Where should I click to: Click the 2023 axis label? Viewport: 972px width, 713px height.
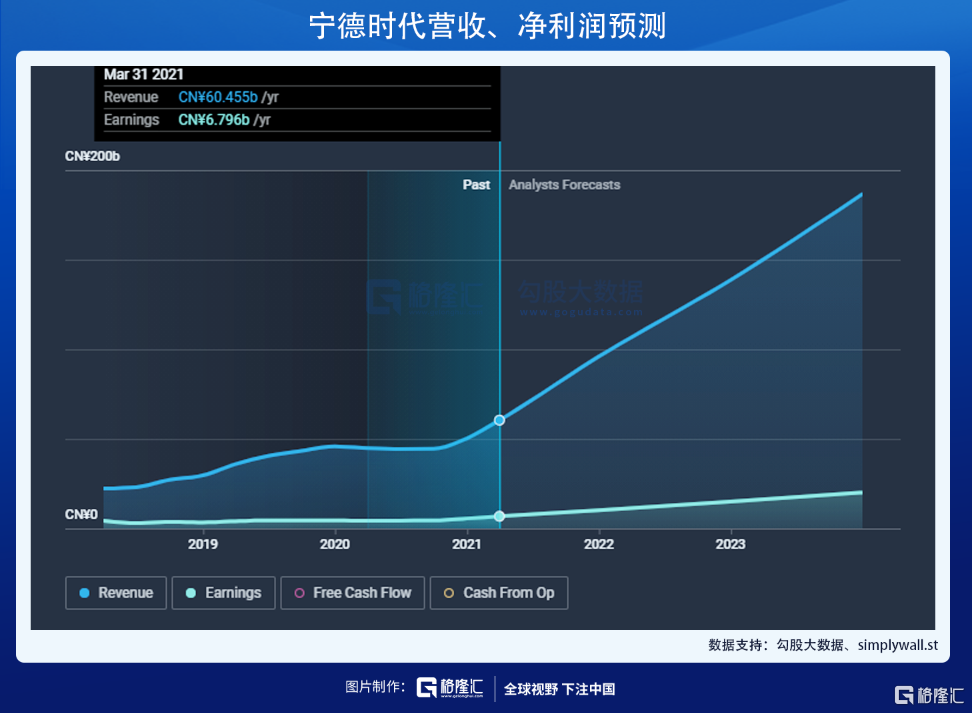point(731,544)
